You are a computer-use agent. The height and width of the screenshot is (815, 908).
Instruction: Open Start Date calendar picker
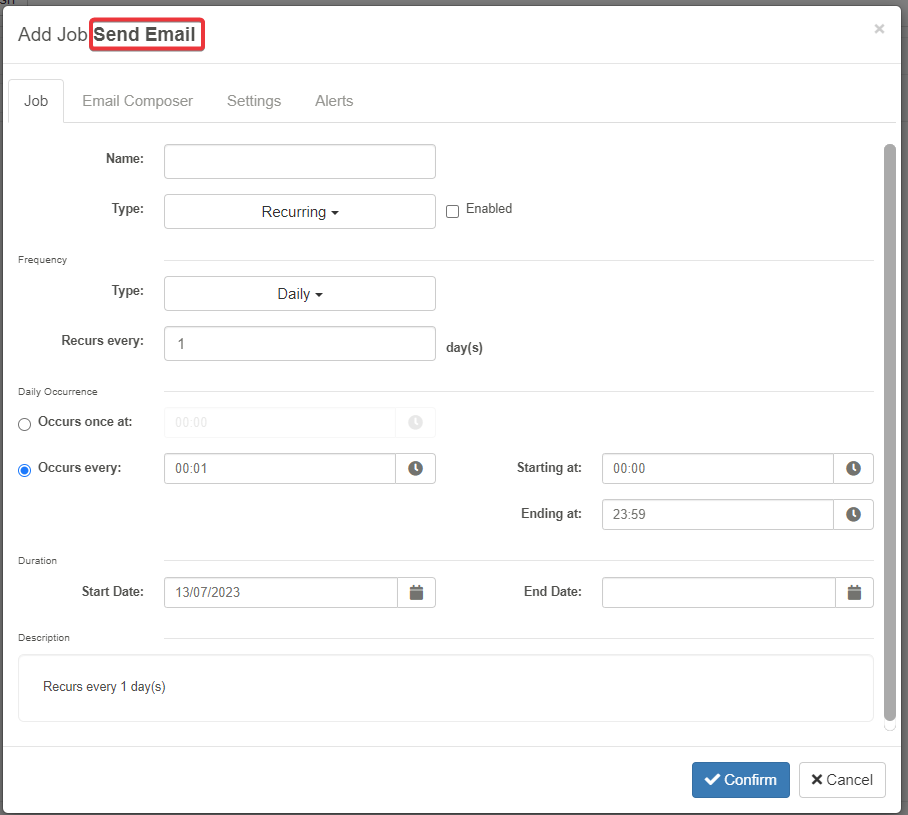pos(416,592)
